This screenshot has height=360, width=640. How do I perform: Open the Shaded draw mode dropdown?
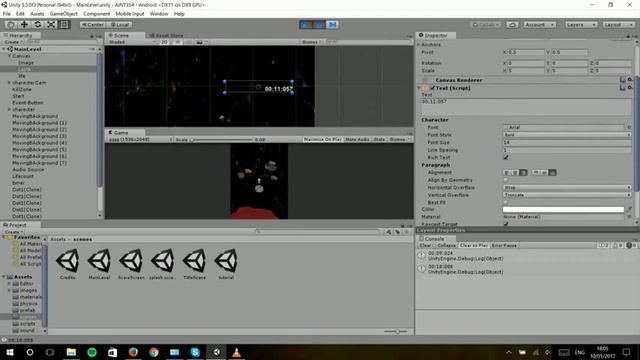pyautogui.click(x=131, y=42)
